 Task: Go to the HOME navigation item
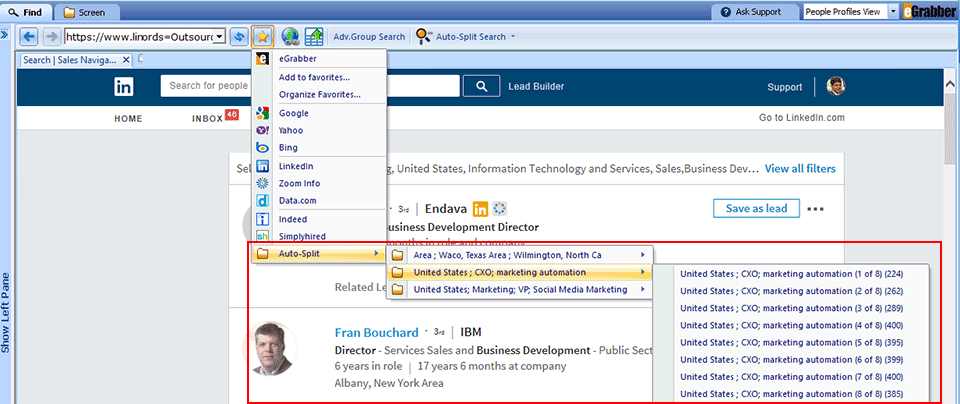[x=128, y=119]
